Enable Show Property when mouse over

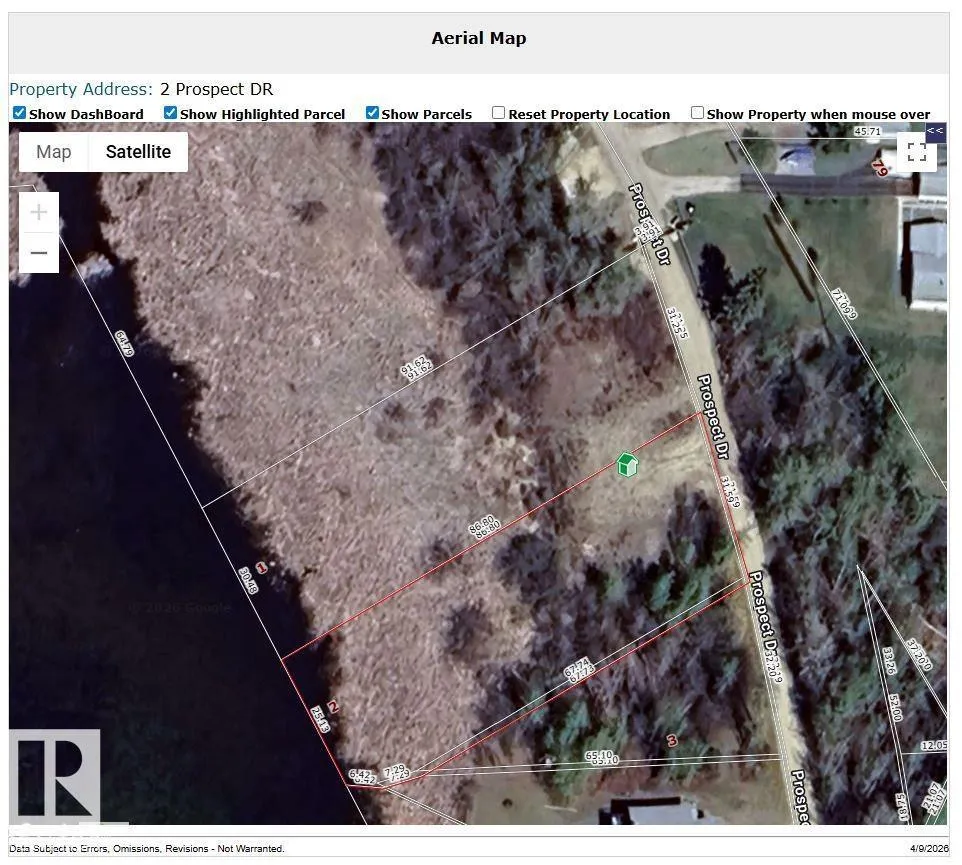pyautogui.click(x=697, y=113)
